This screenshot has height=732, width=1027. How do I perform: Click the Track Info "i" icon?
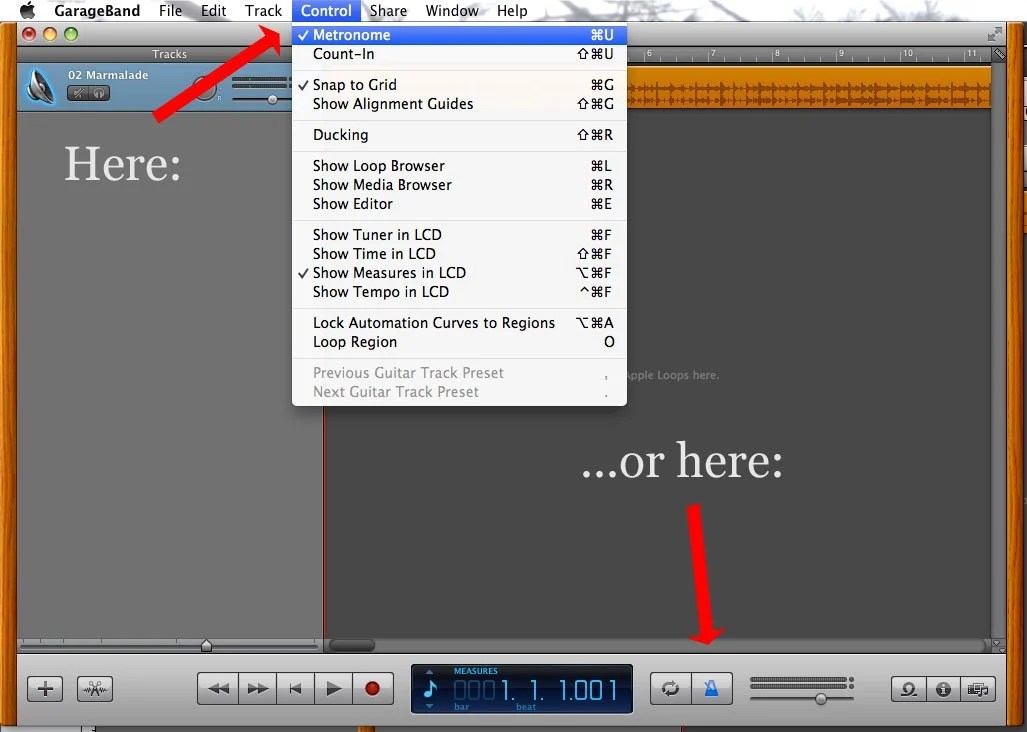[943, 689]
